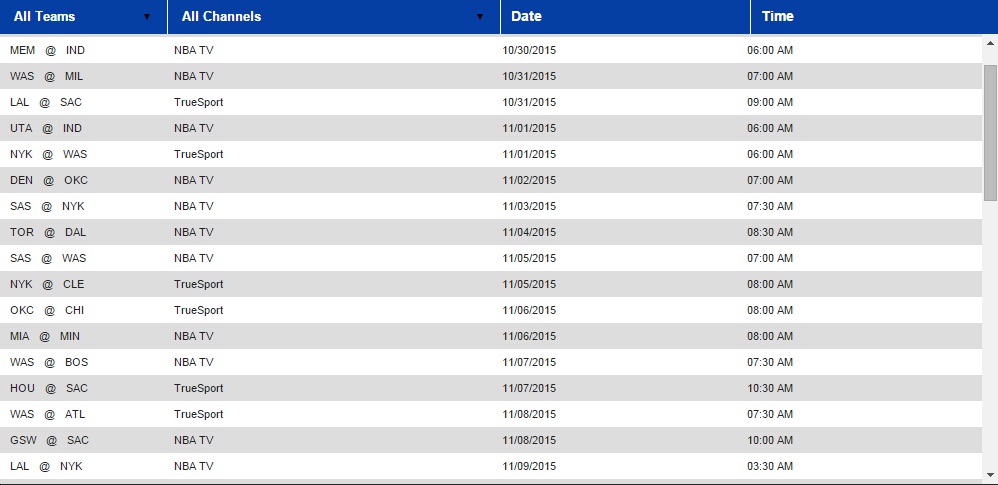
Task: Click NBA TV channel for DEN @ OKC
Action: (193, 180)
